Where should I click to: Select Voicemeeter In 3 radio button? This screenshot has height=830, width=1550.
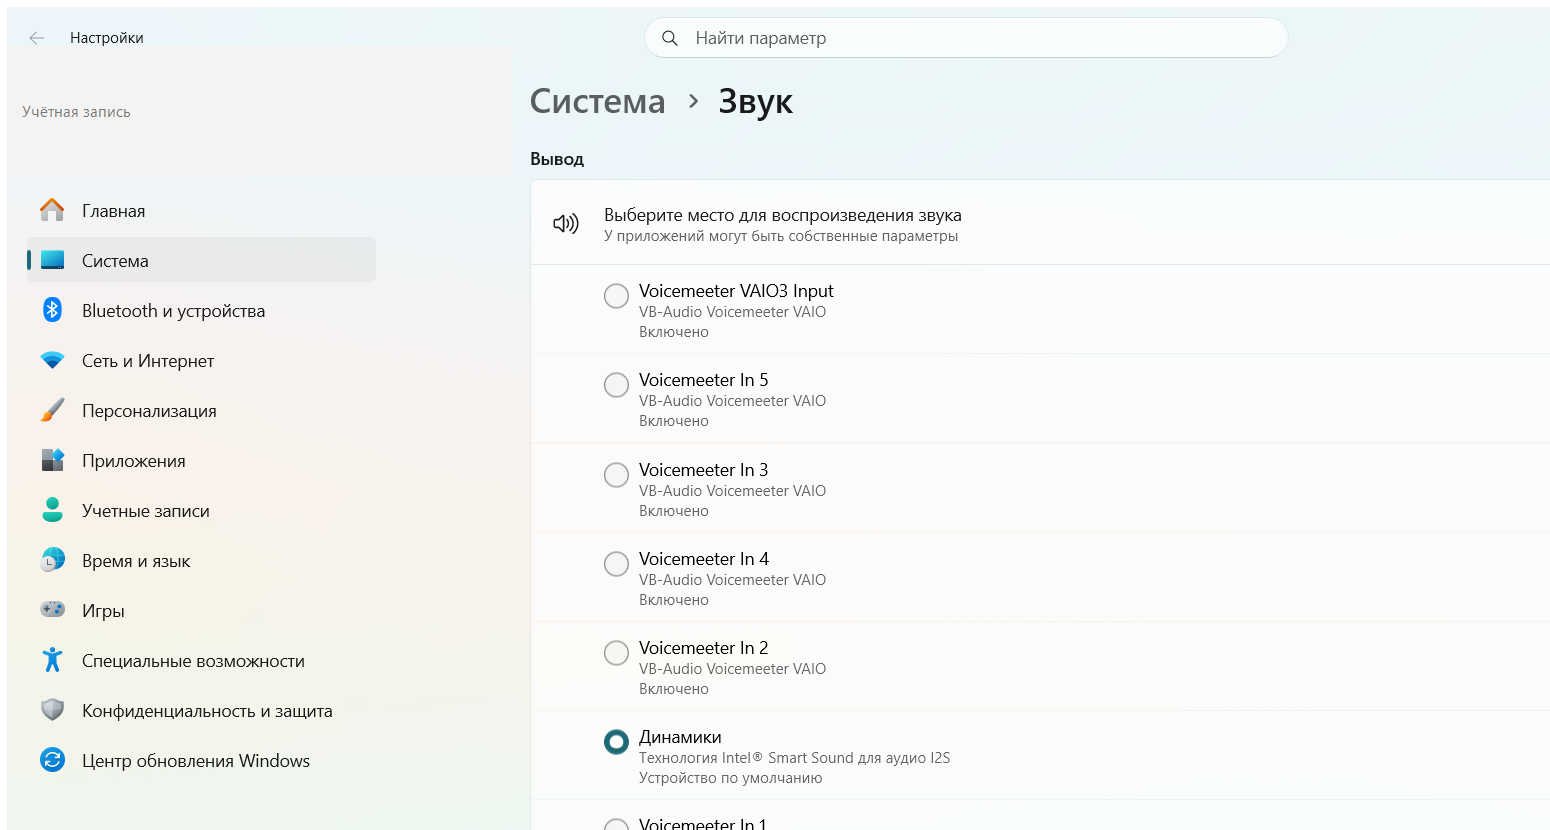[616, 475]
